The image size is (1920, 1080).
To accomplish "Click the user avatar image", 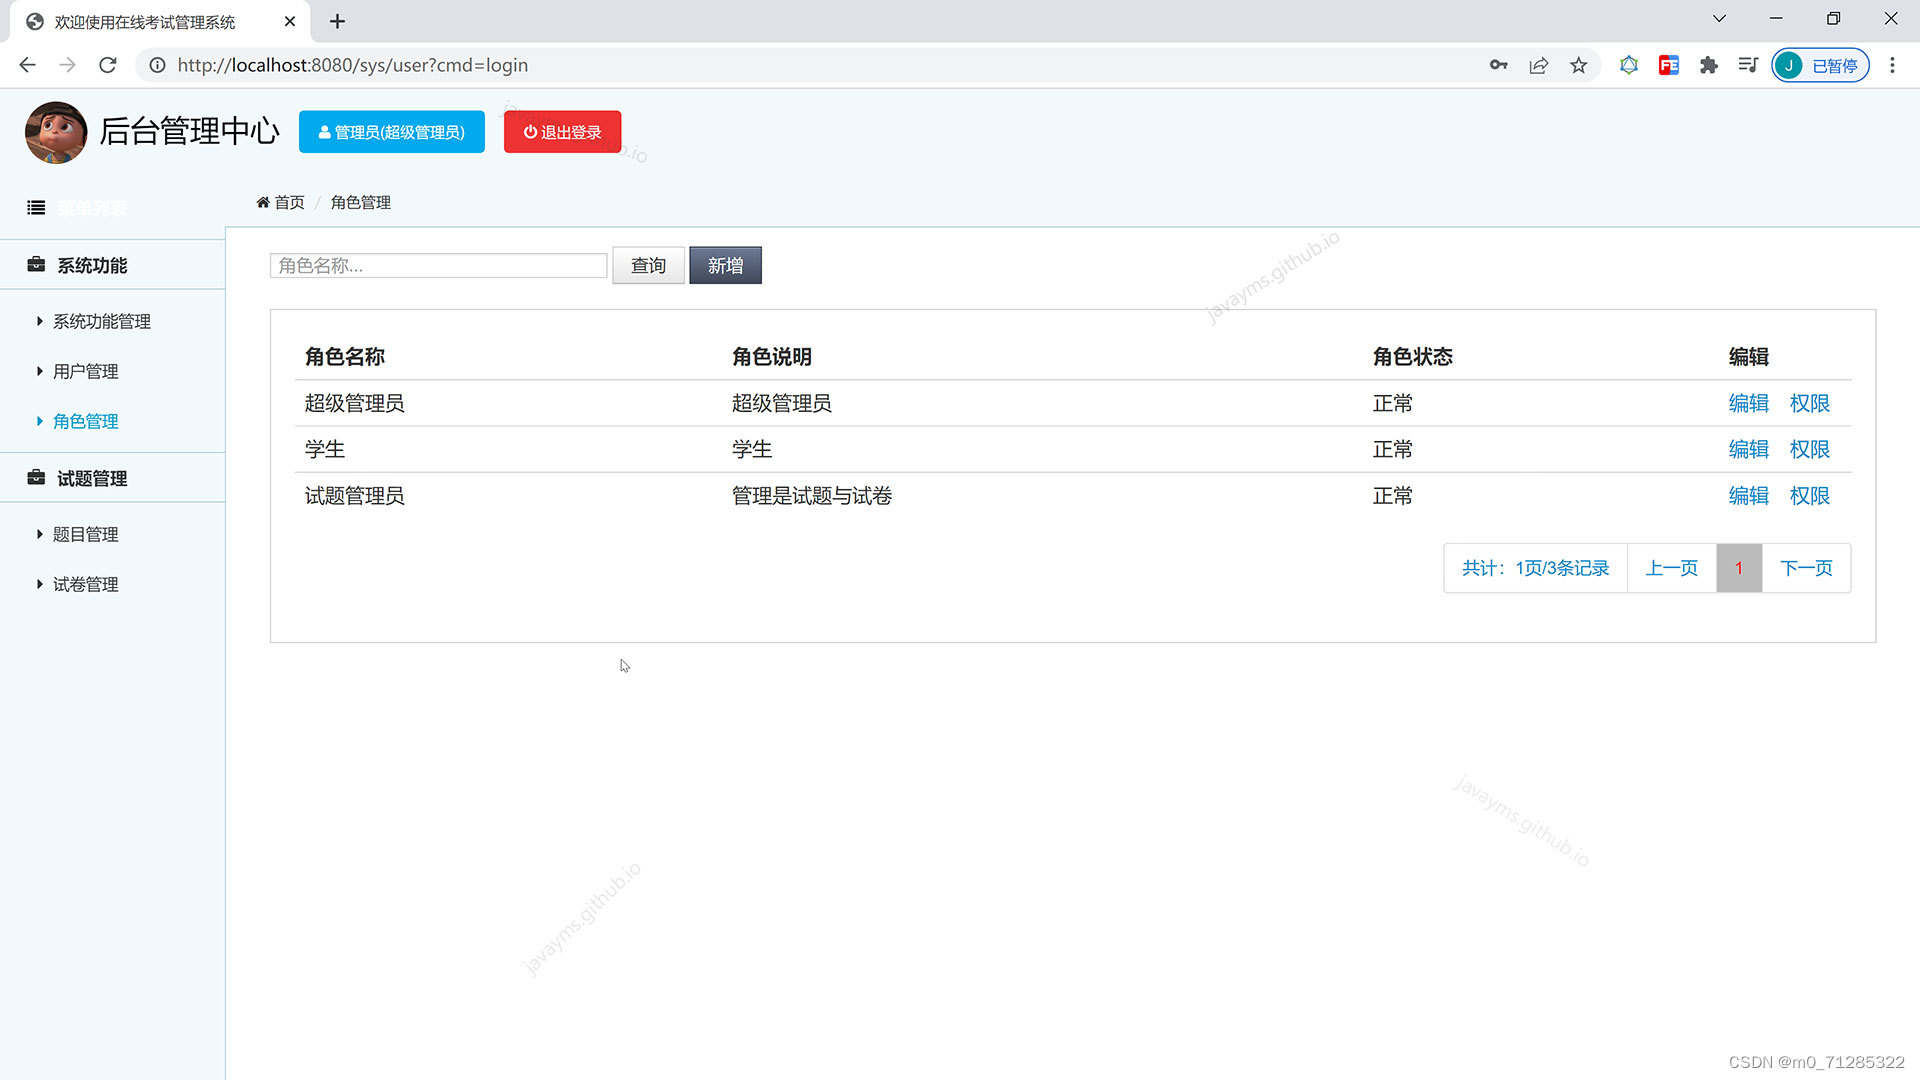I will tap(56, 132).
